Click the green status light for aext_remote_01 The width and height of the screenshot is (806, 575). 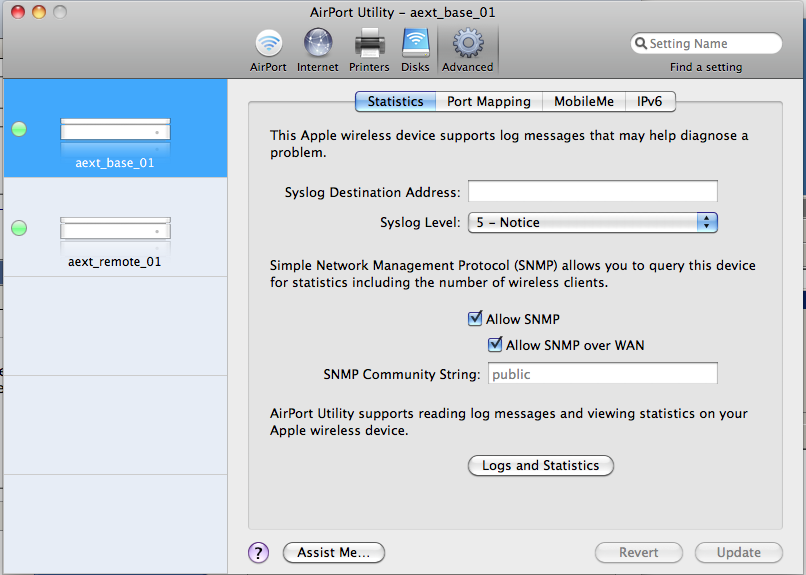click(x=19, y=228)
